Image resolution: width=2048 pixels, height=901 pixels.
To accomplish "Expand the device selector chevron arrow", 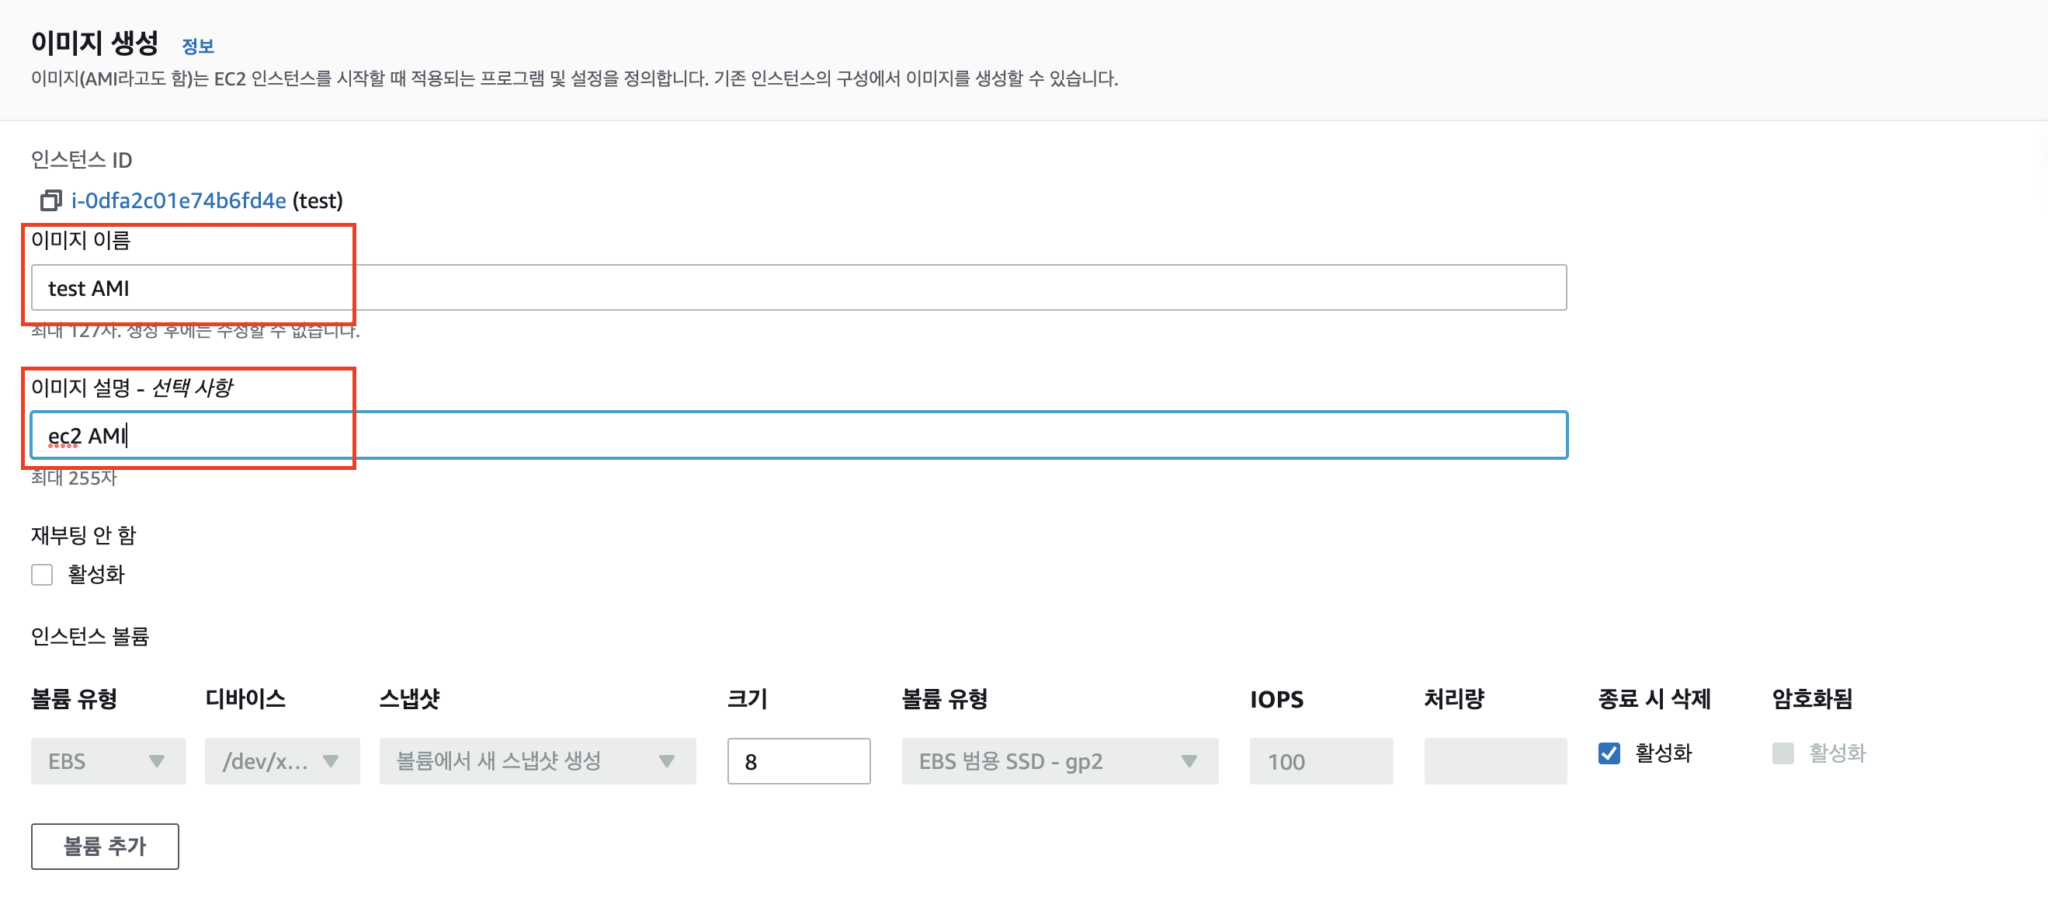I will pyautogui.click(x=332, y=761).
